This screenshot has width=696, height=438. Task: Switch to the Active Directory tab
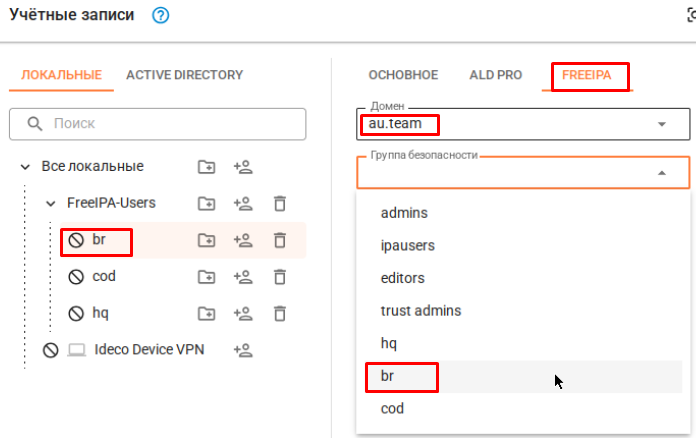(x=184, y=75)
